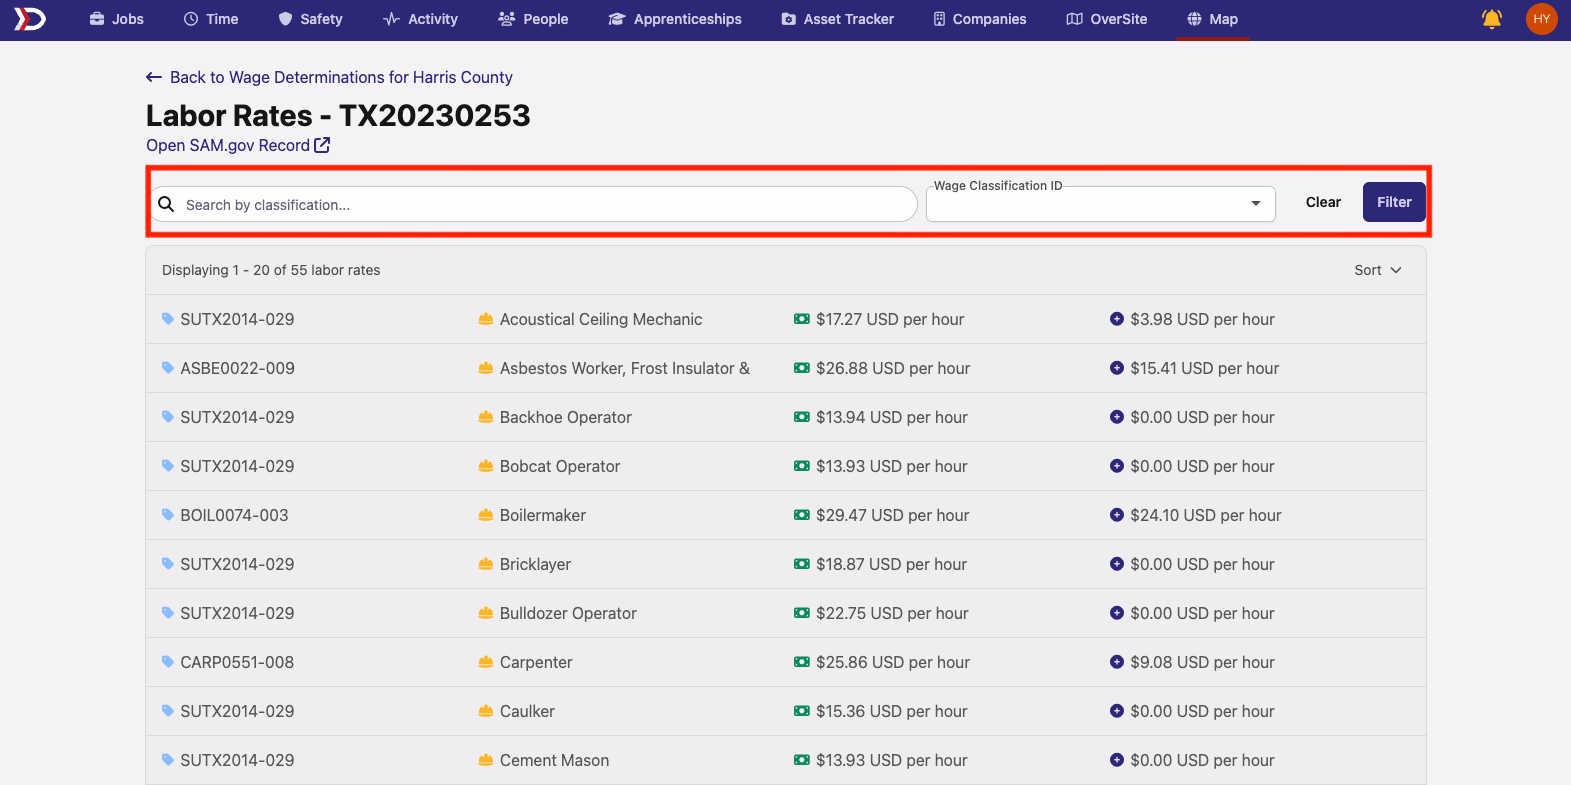Image resolution: width=1571 pixels, height=785 pixels.
Task: Click plus icon next to $24.10 USD
Action: coord(1117,515)
